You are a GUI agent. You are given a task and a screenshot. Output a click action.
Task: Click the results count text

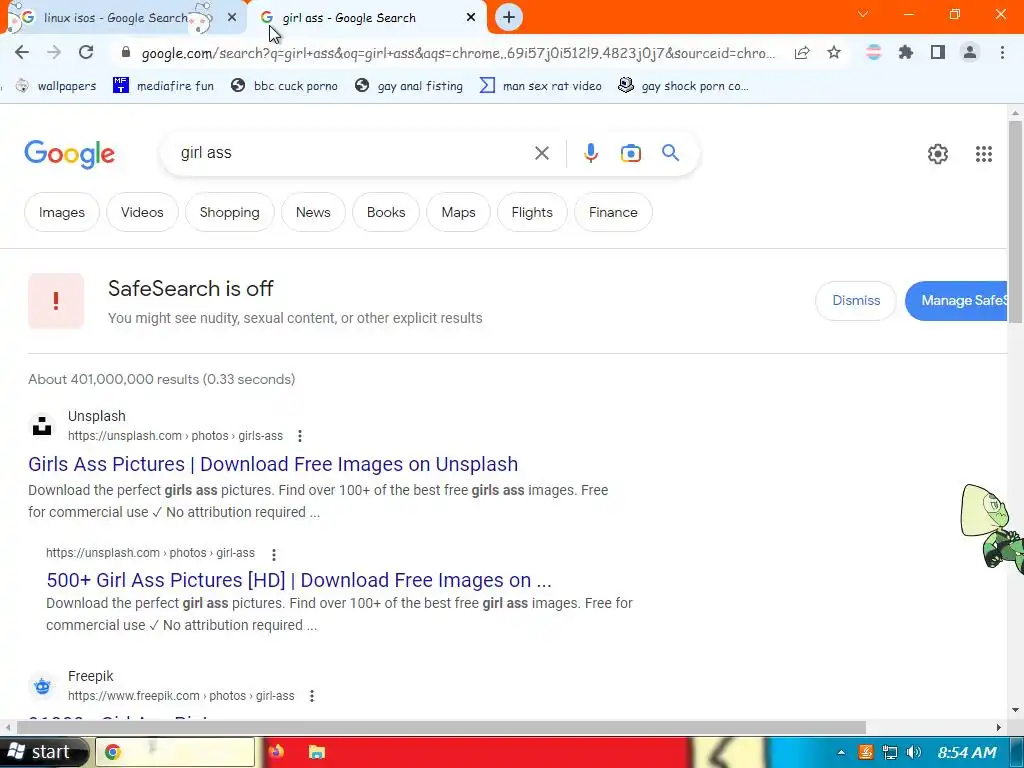tap(161, 379)
